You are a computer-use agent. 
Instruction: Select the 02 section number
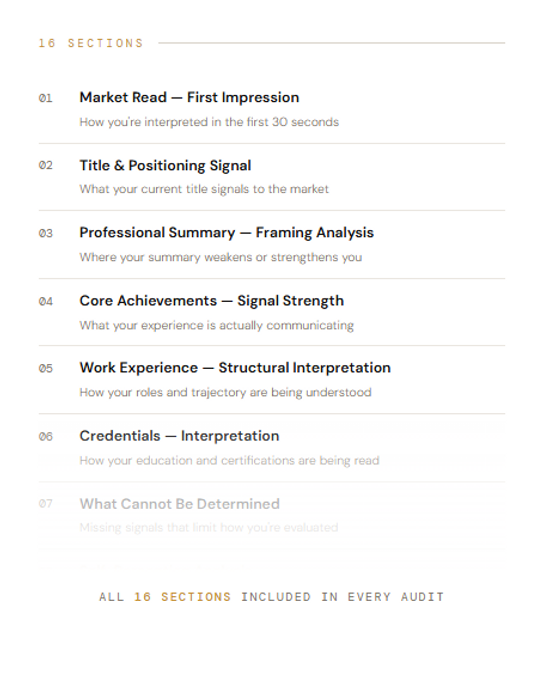(45, 166)
